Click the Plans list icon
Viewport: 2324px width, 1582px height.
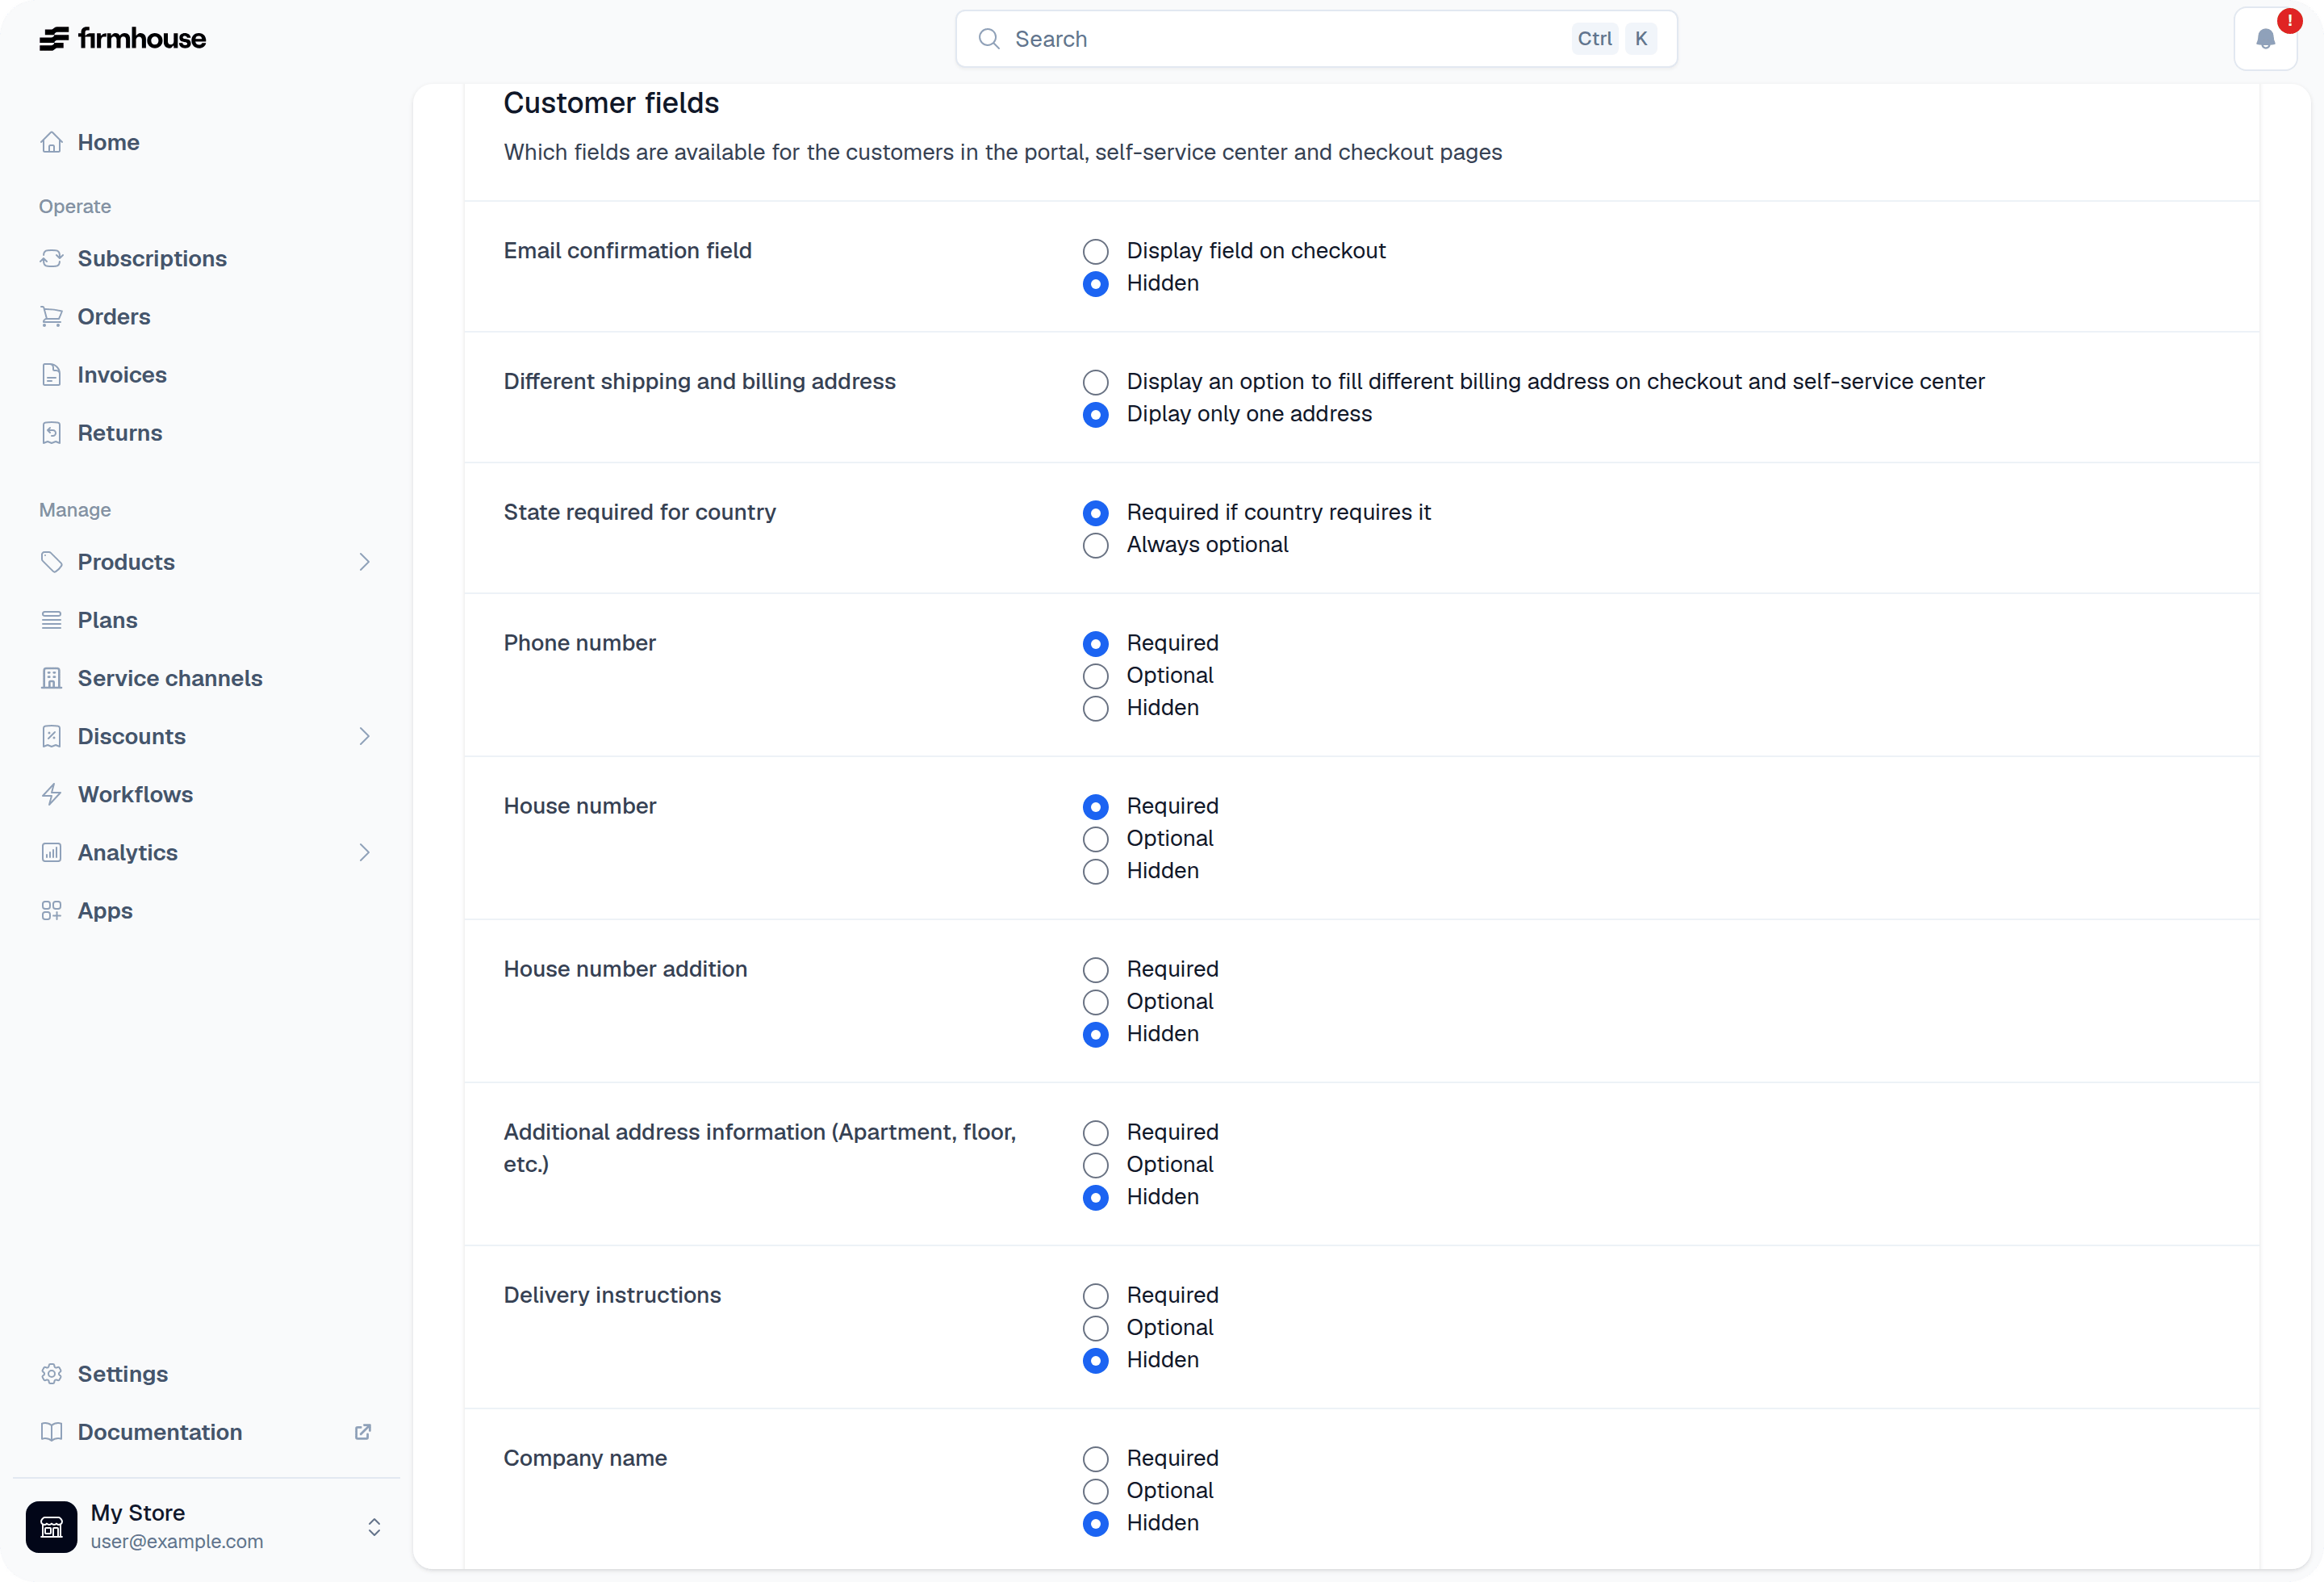coord(52,620)
